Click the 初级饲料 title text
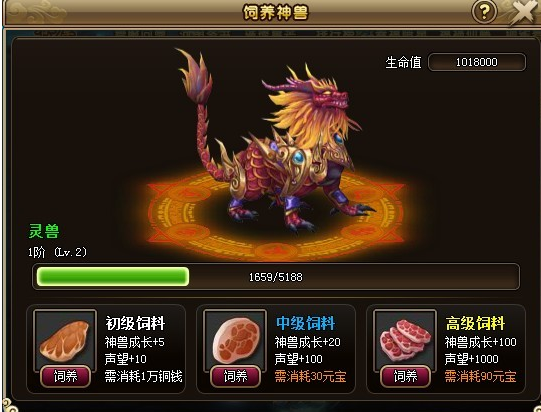The height and width of the screenshot is (412, 541). coord(135,323)
